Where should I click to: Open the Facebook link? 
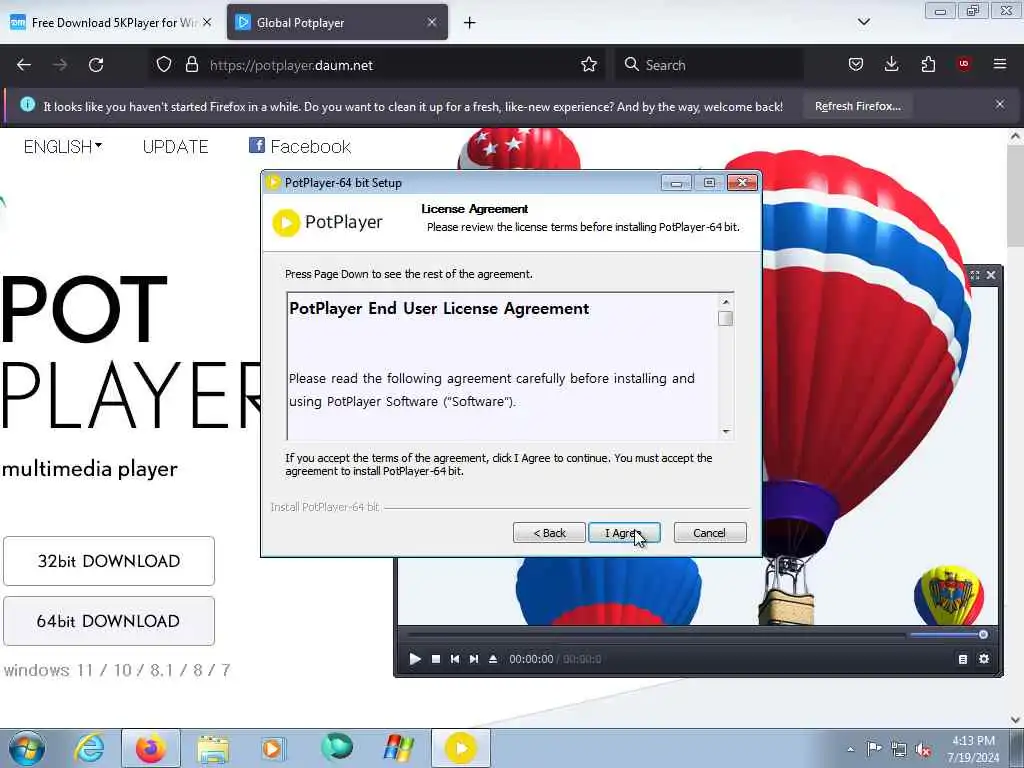300,146
